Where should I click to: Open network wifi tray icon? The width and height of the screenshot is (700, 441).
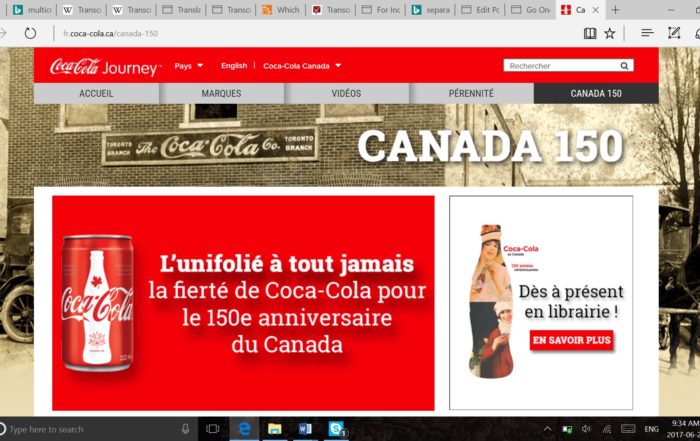pyautogui.click(x=606, y=429)
